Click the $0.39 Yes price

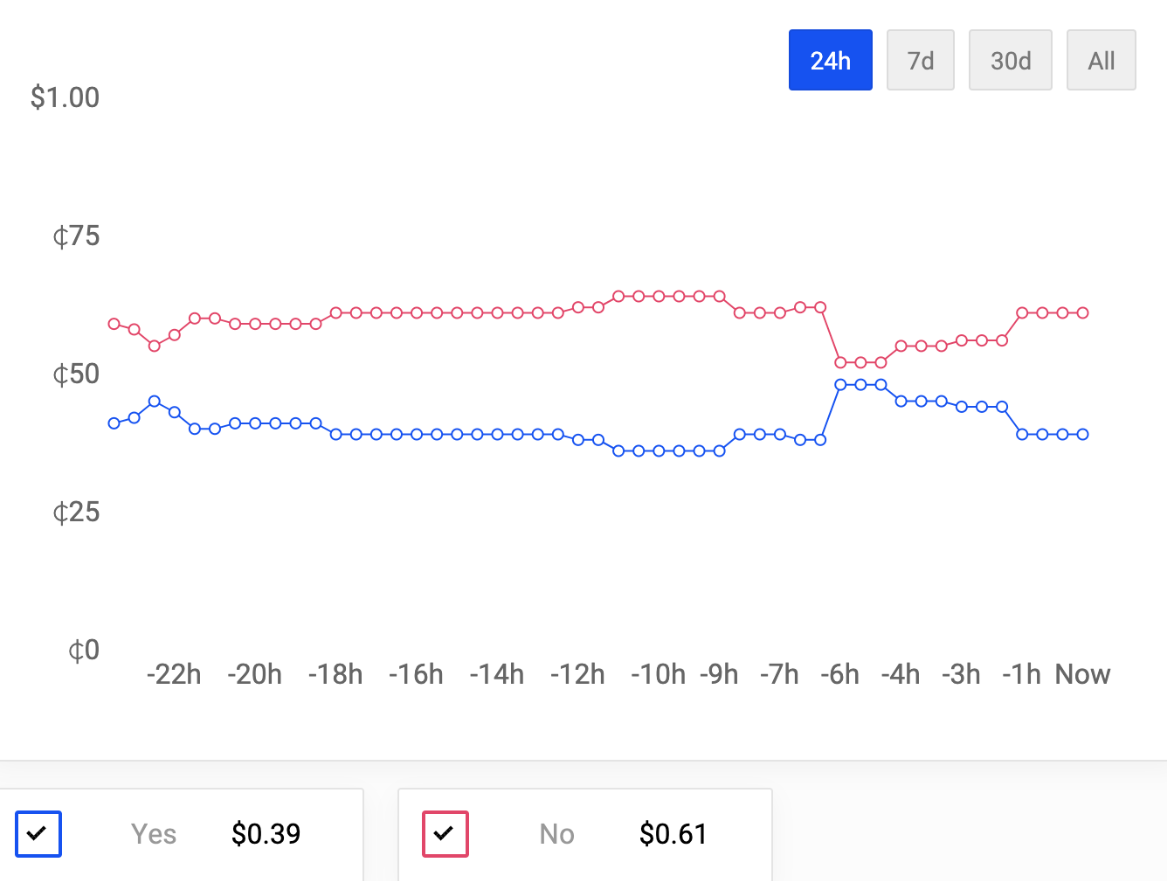point(266,834)
